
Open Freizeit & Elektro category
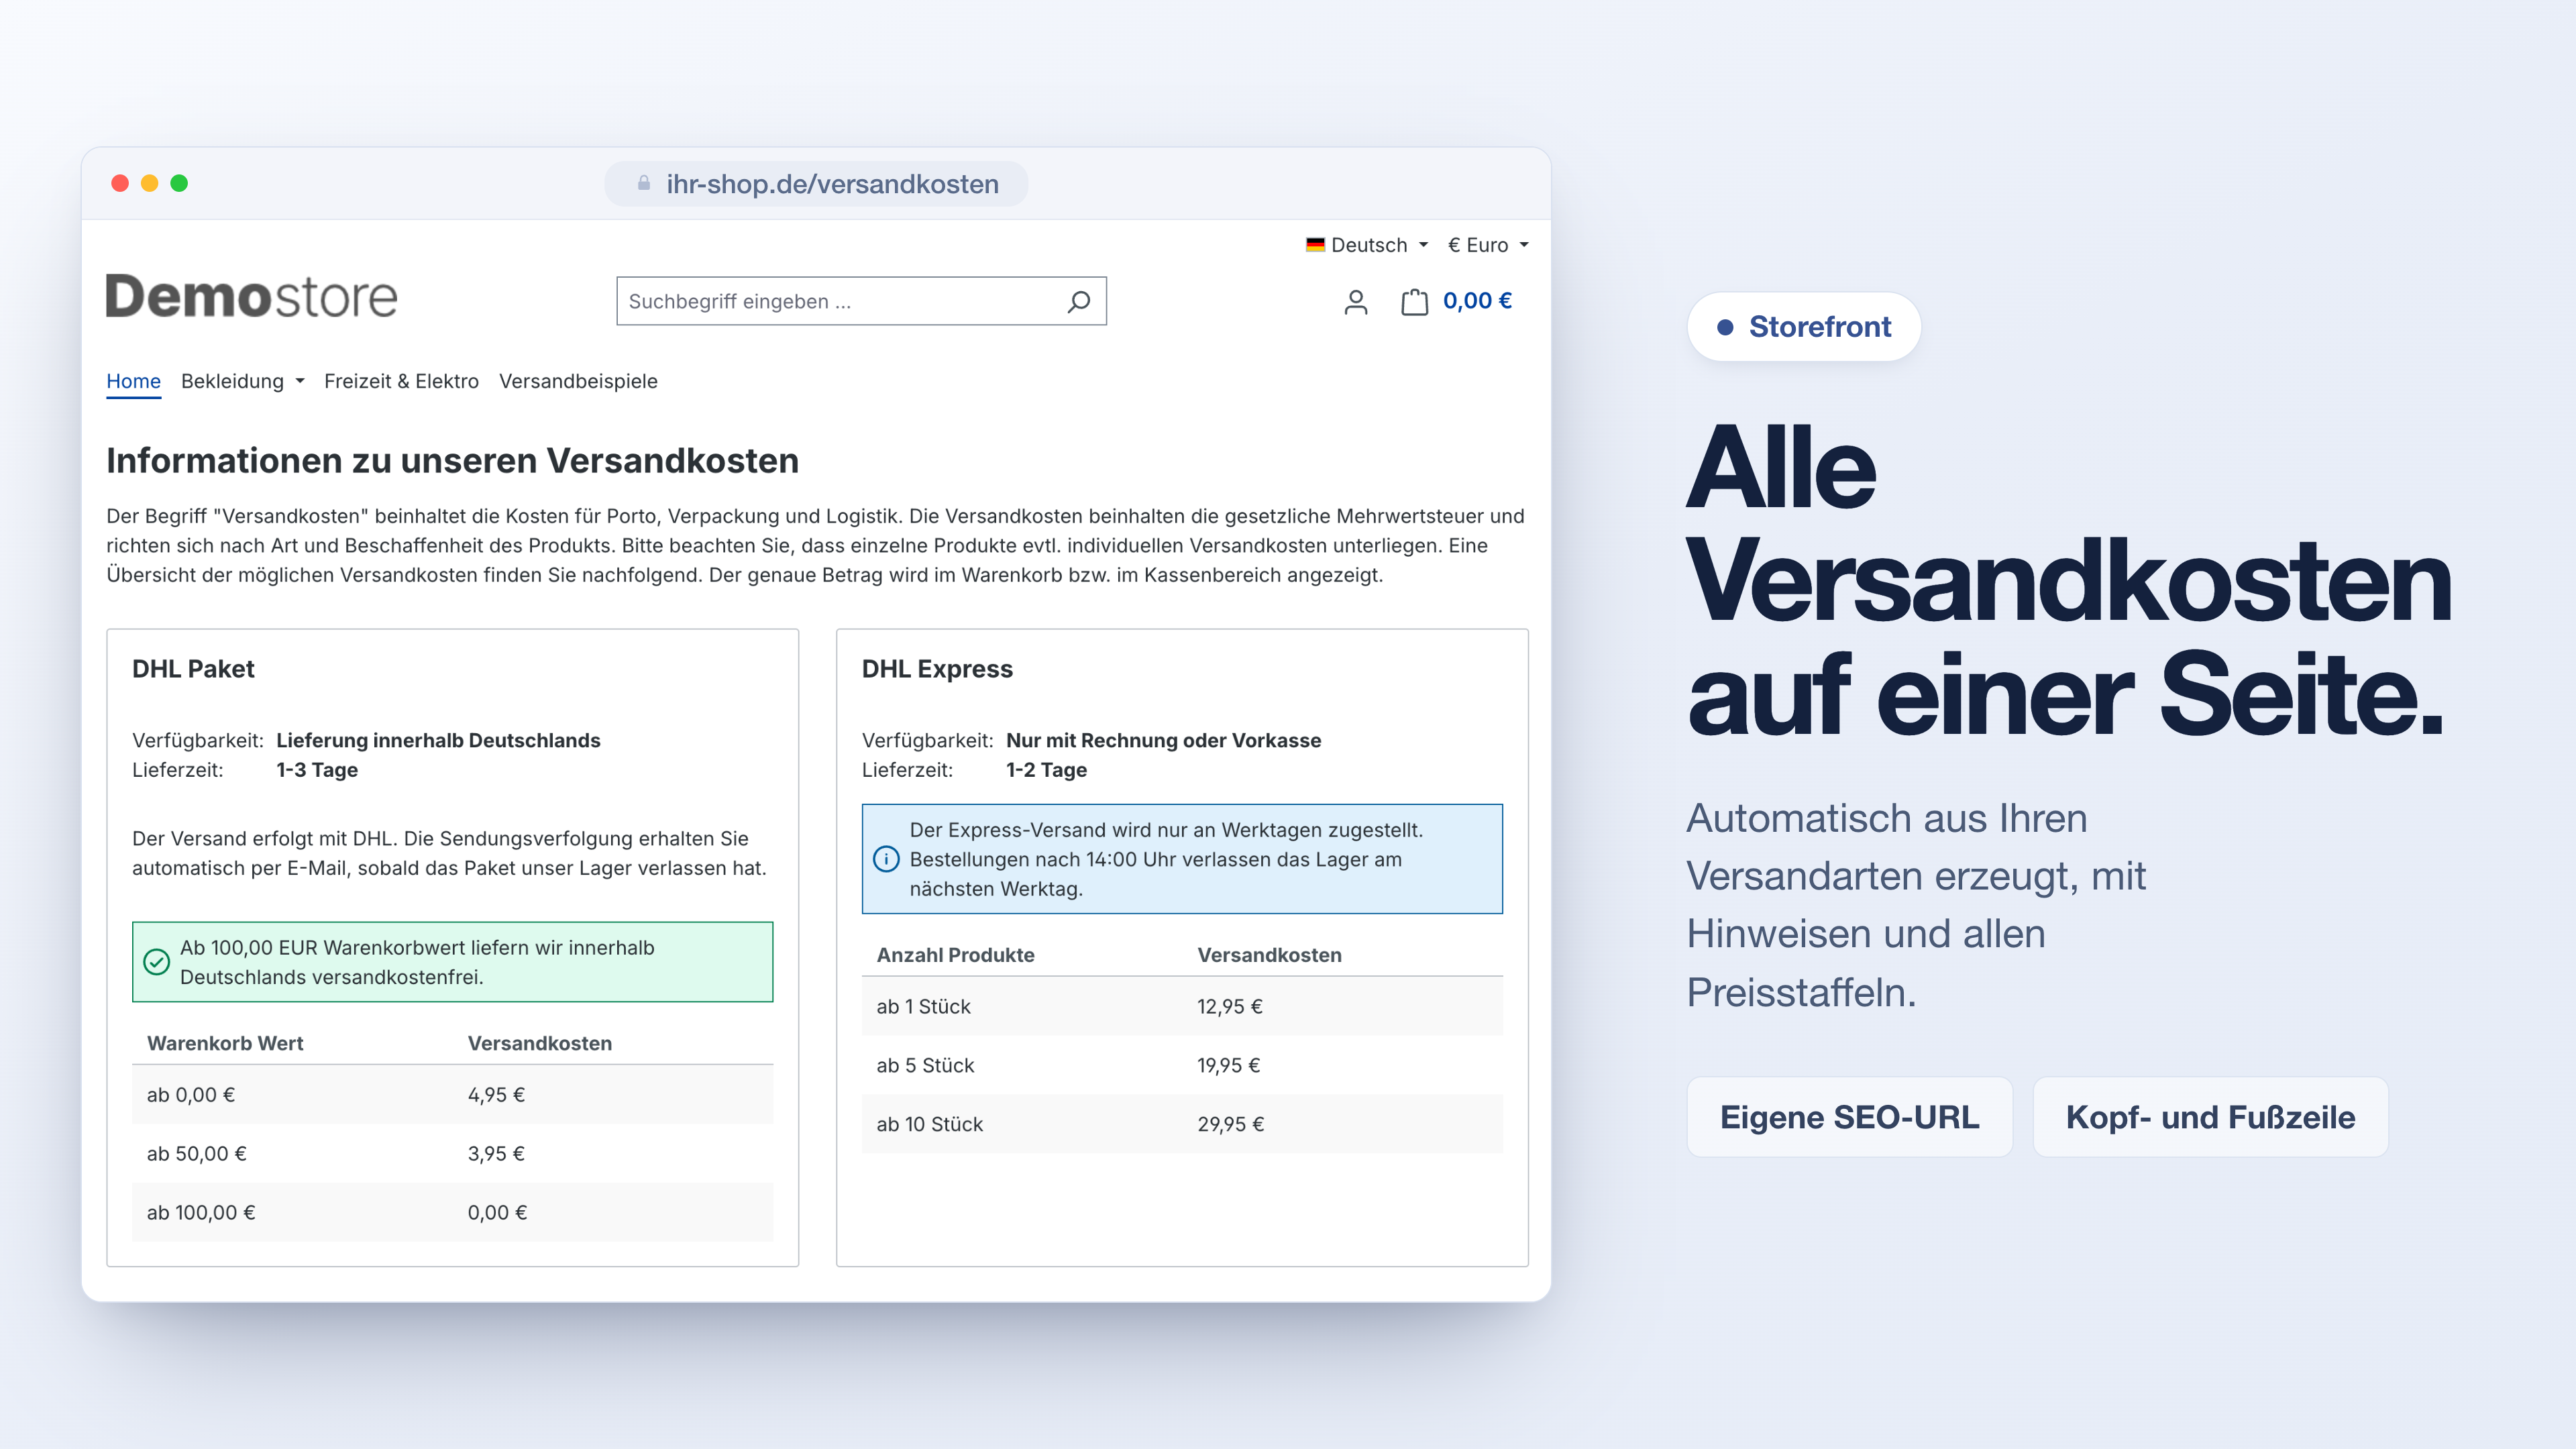pyautogui.click(x=401, y=381)
